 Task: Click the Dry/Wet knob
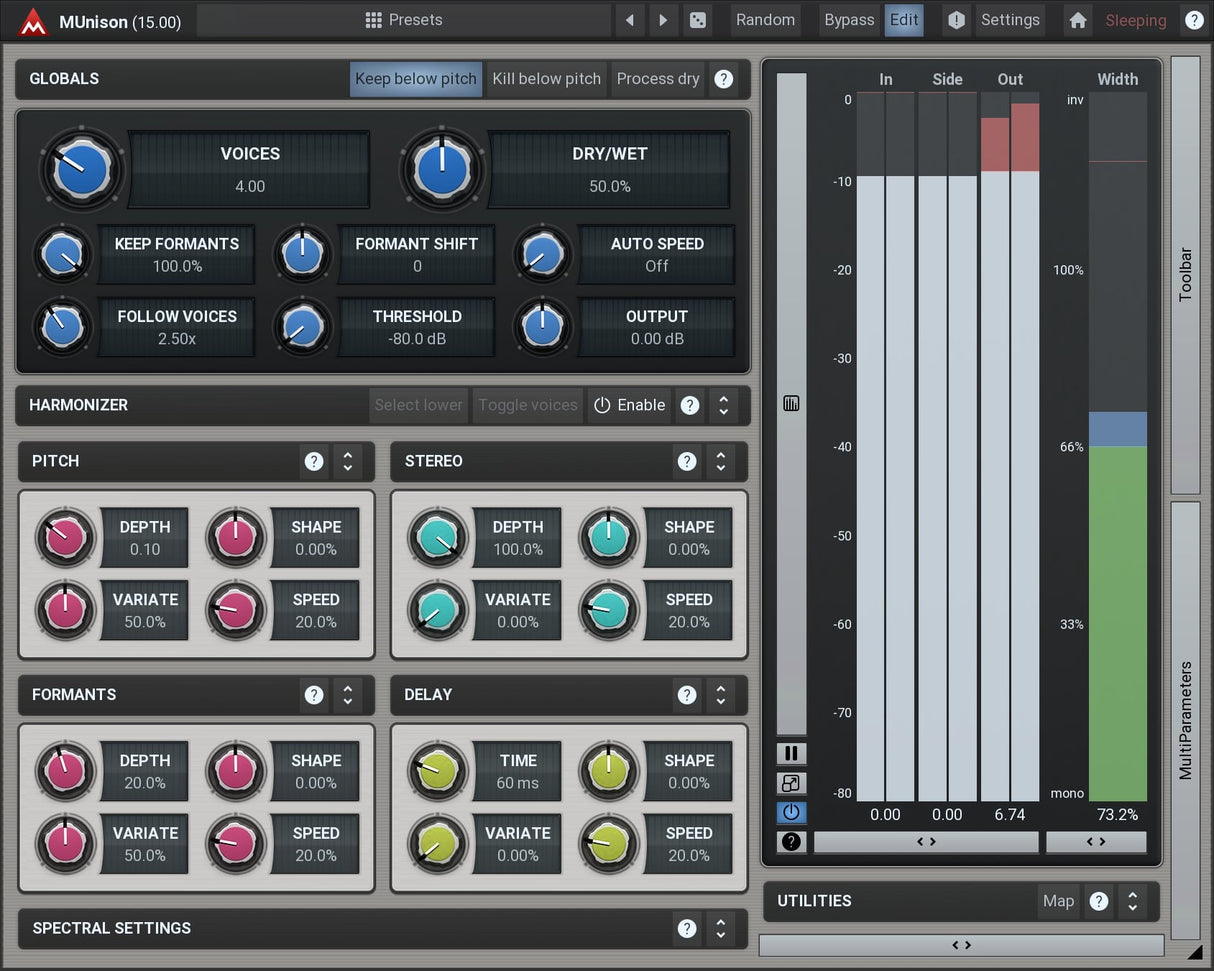tap(441, 169)
